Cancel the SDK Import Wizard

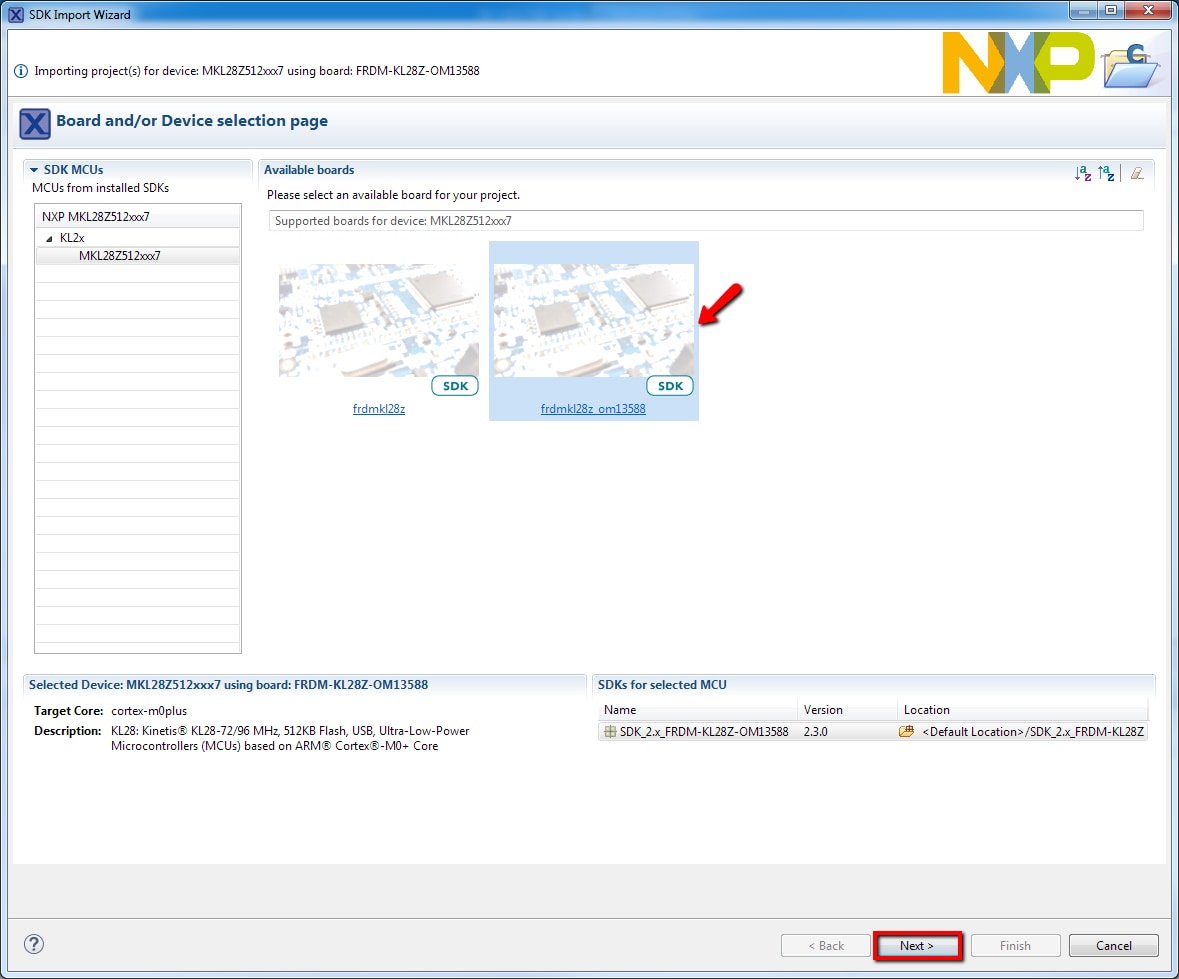[1113, 945]
